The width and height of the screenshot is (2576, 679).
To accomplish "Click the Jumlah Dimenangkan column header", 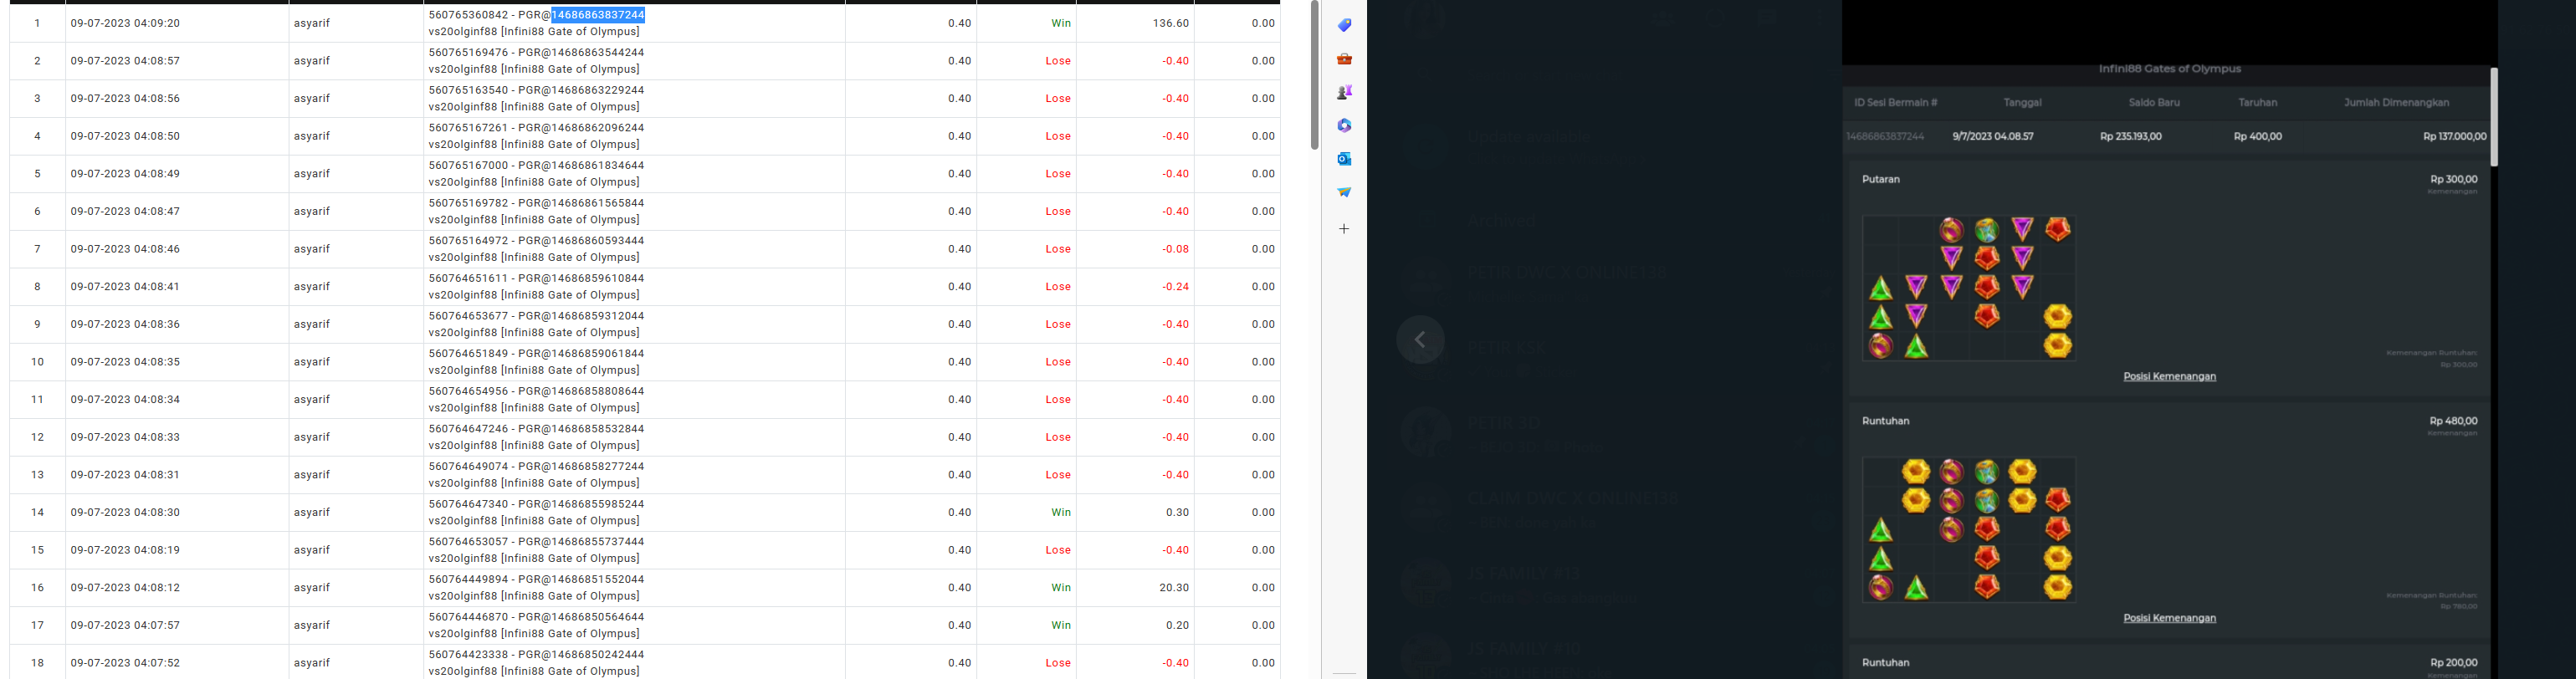I will pos(2396,102).
